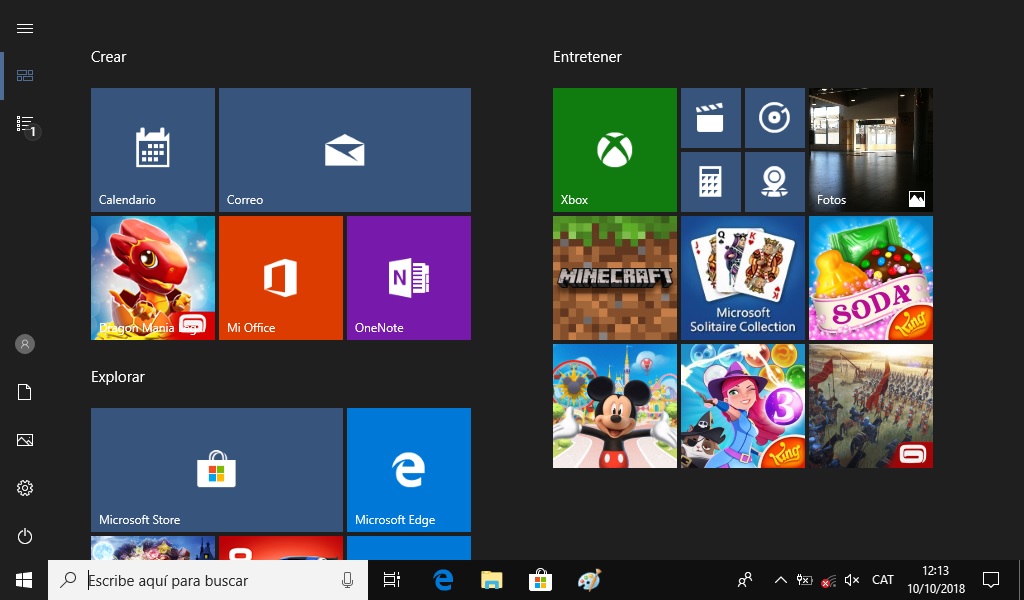This screenshot has height=600, width=1024.
Task: Open Task View on the taskbar
Action: (392, 580)
